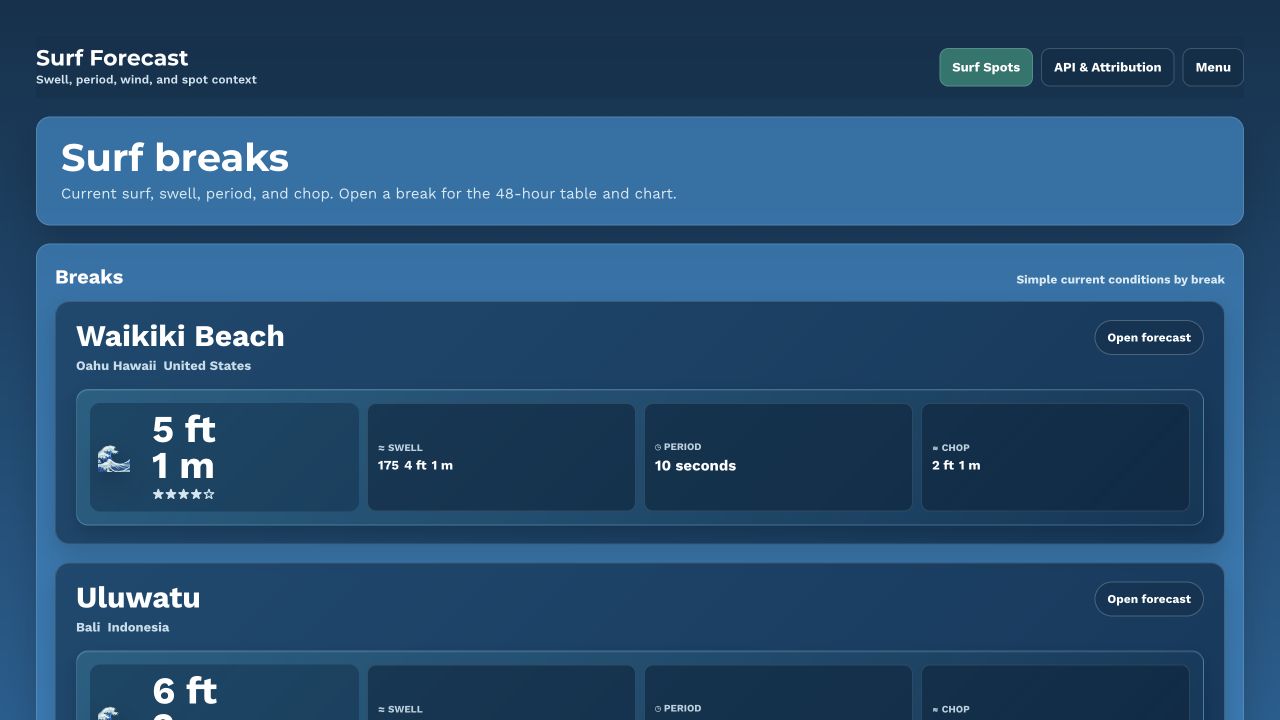Click the star rating under Waikiki Beach surf height
The height and width of the screenshot is (720, 1280).
pyautogui.click(x=183, y=494)
